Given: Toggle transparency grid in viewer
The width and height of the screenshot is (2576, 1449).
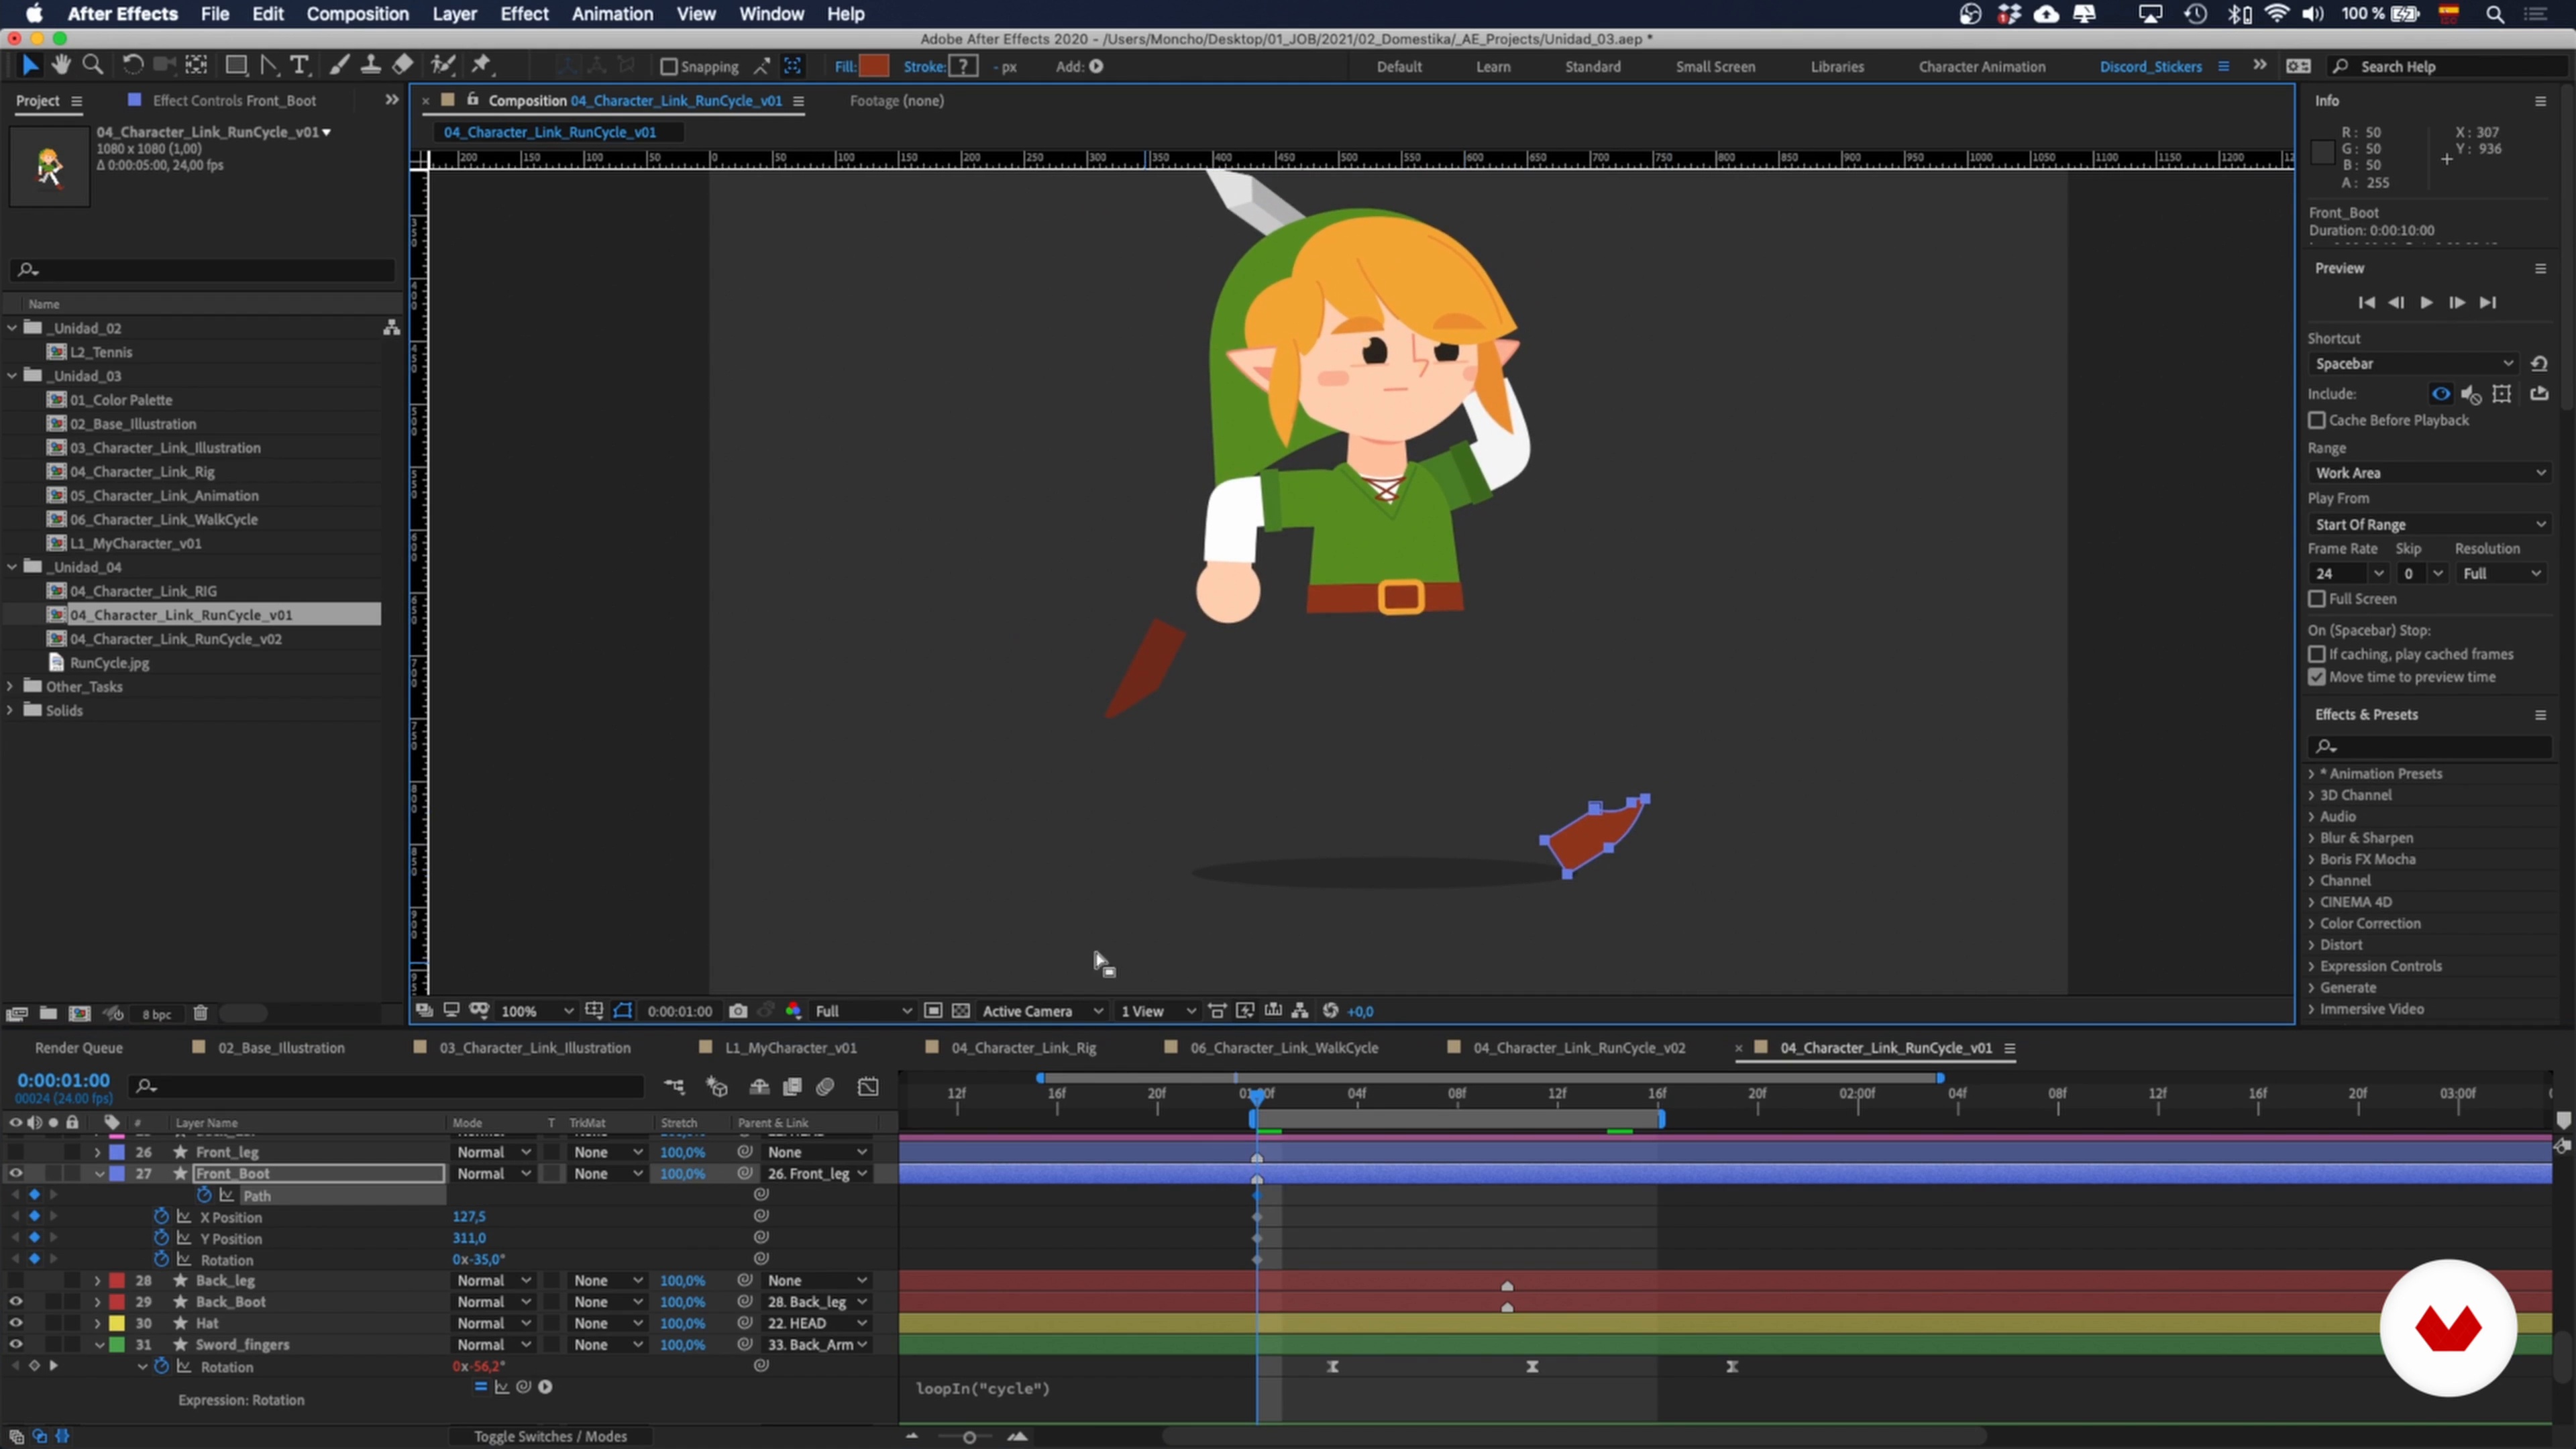Looking at the screenshot, I should pyautogui.click(x=961, y=1011).
